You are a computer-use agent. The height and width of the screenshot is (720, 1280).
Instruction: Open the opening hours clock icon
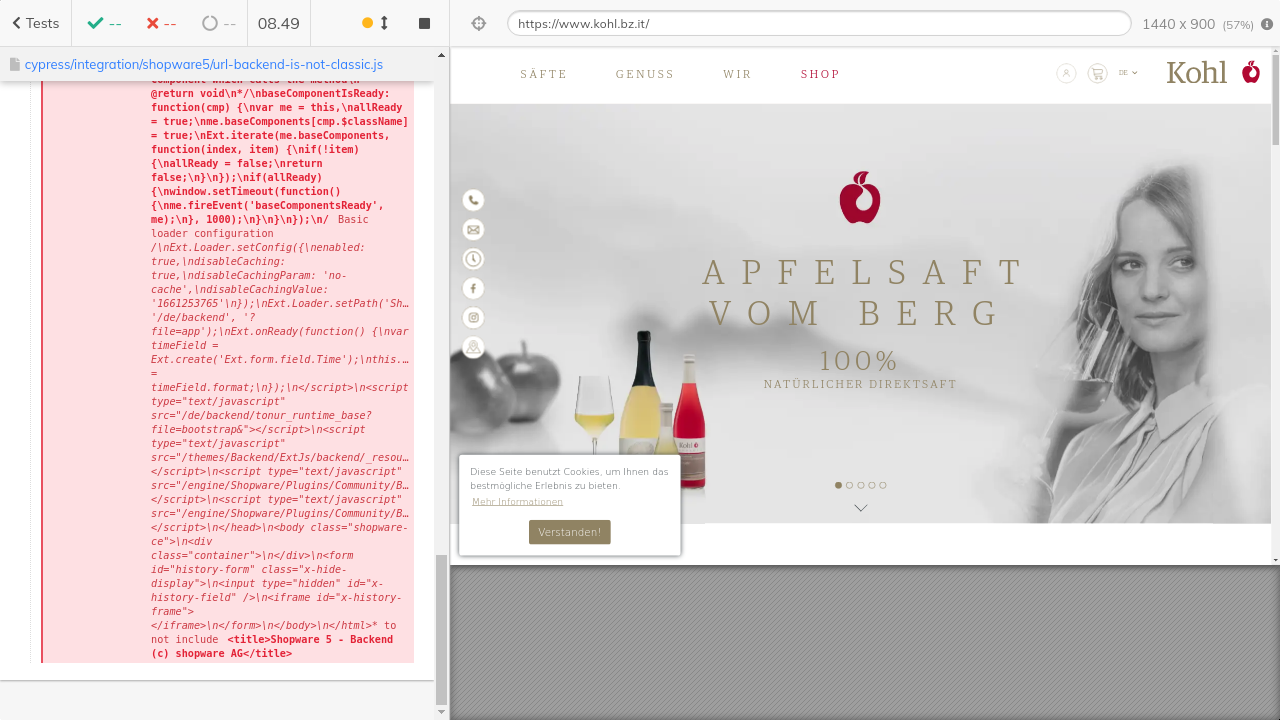[x=474, y=259]
